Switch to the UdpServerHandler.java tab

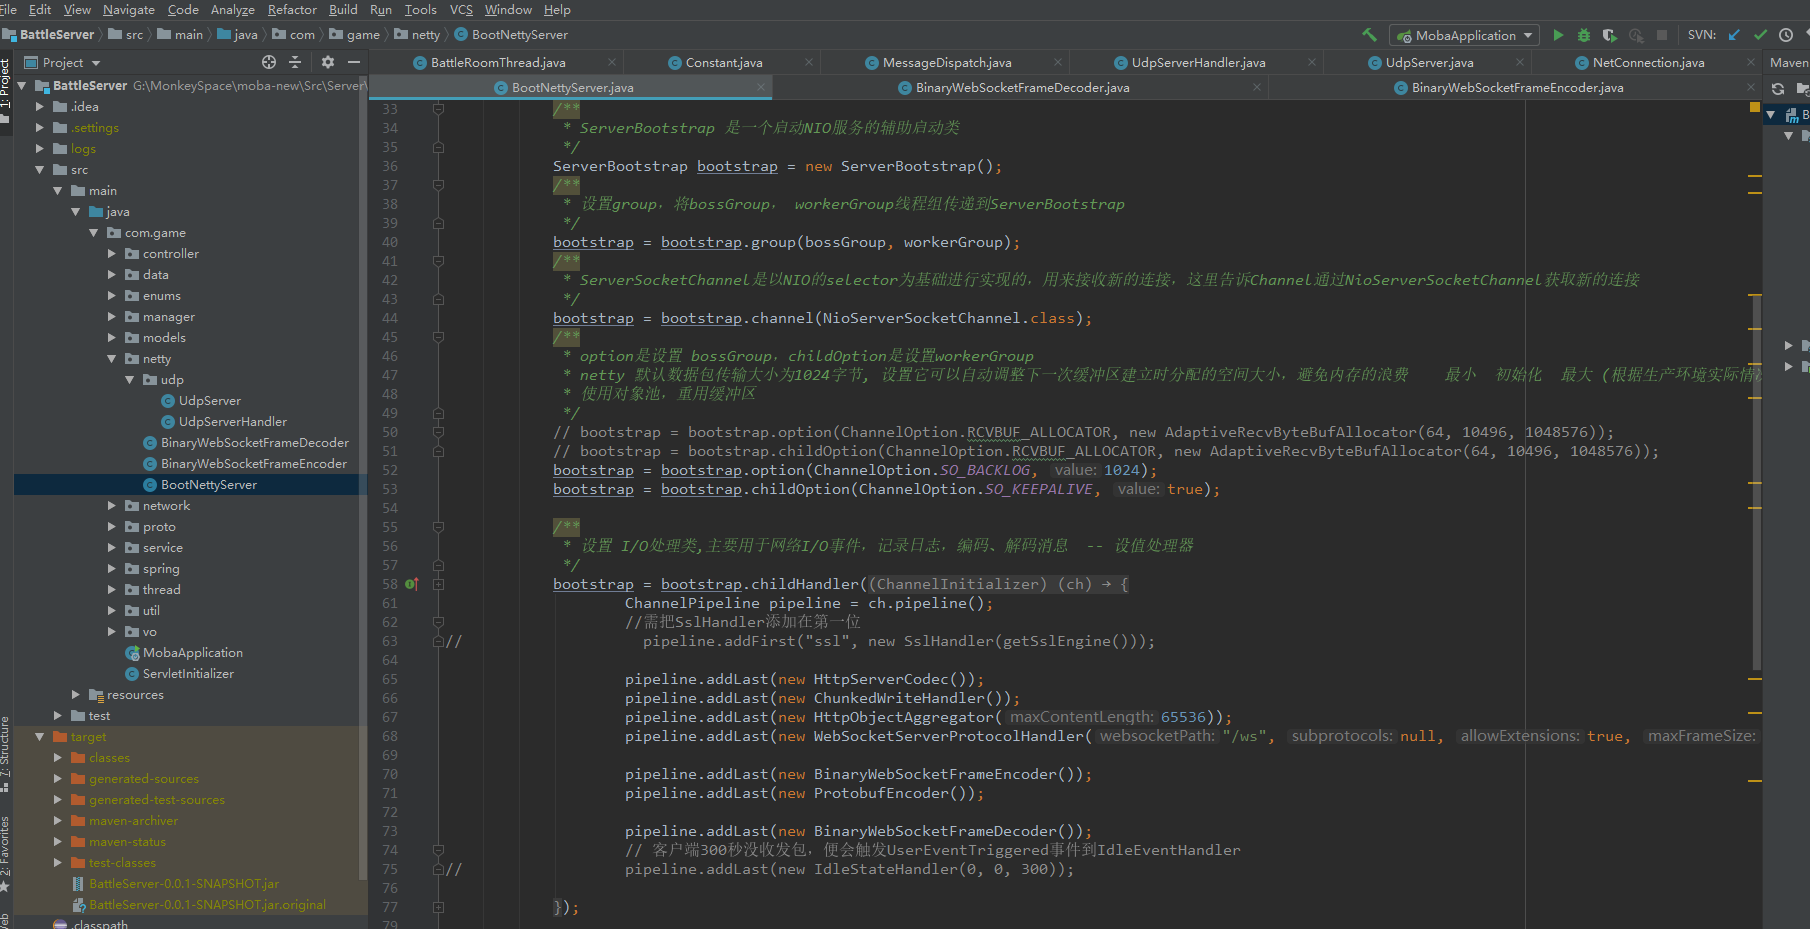(x=1197, y=63)
